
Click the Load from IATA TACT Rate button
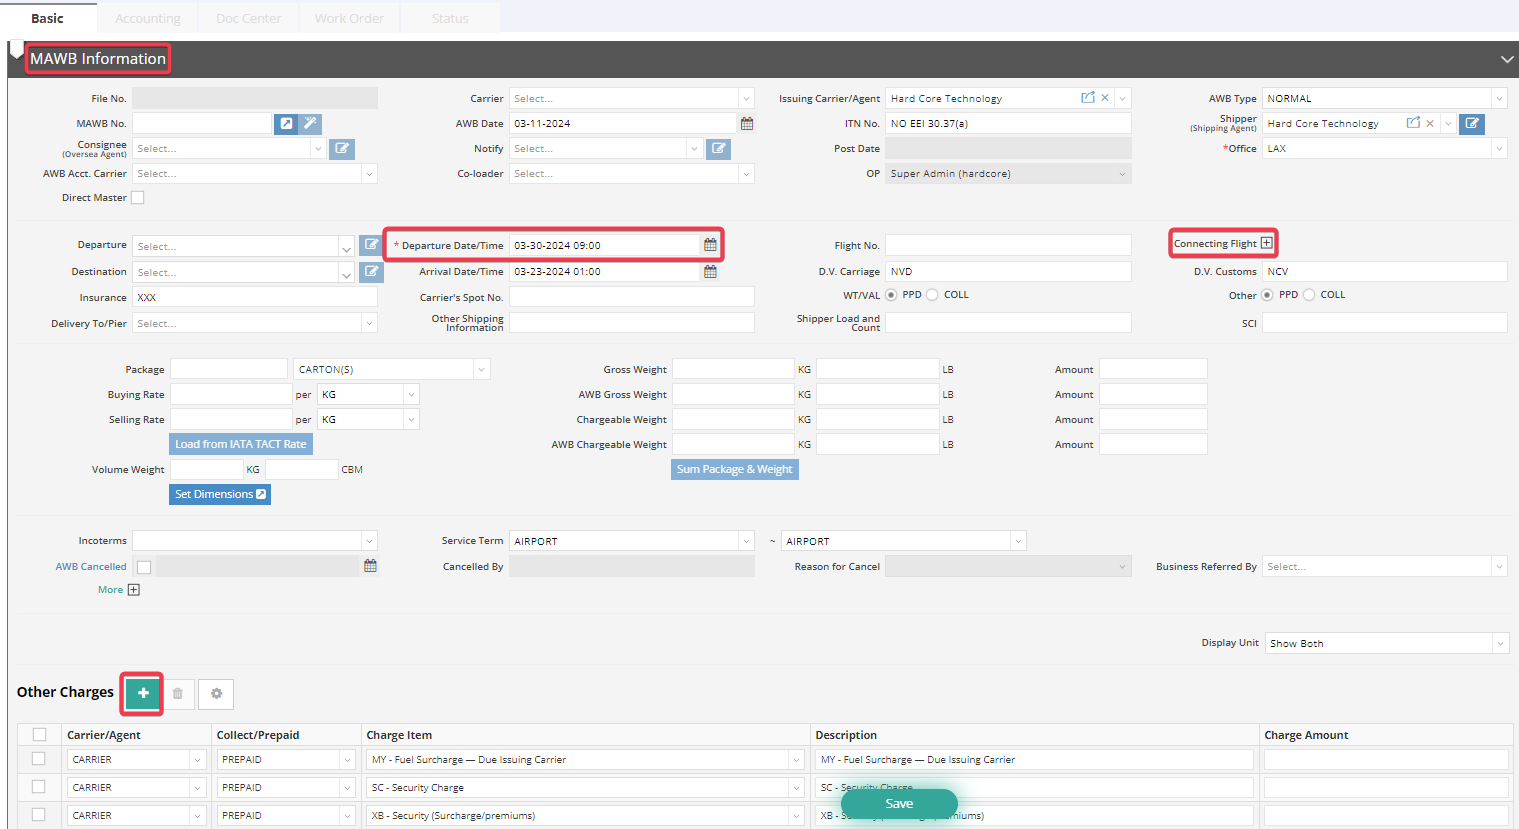pos(241,444)
